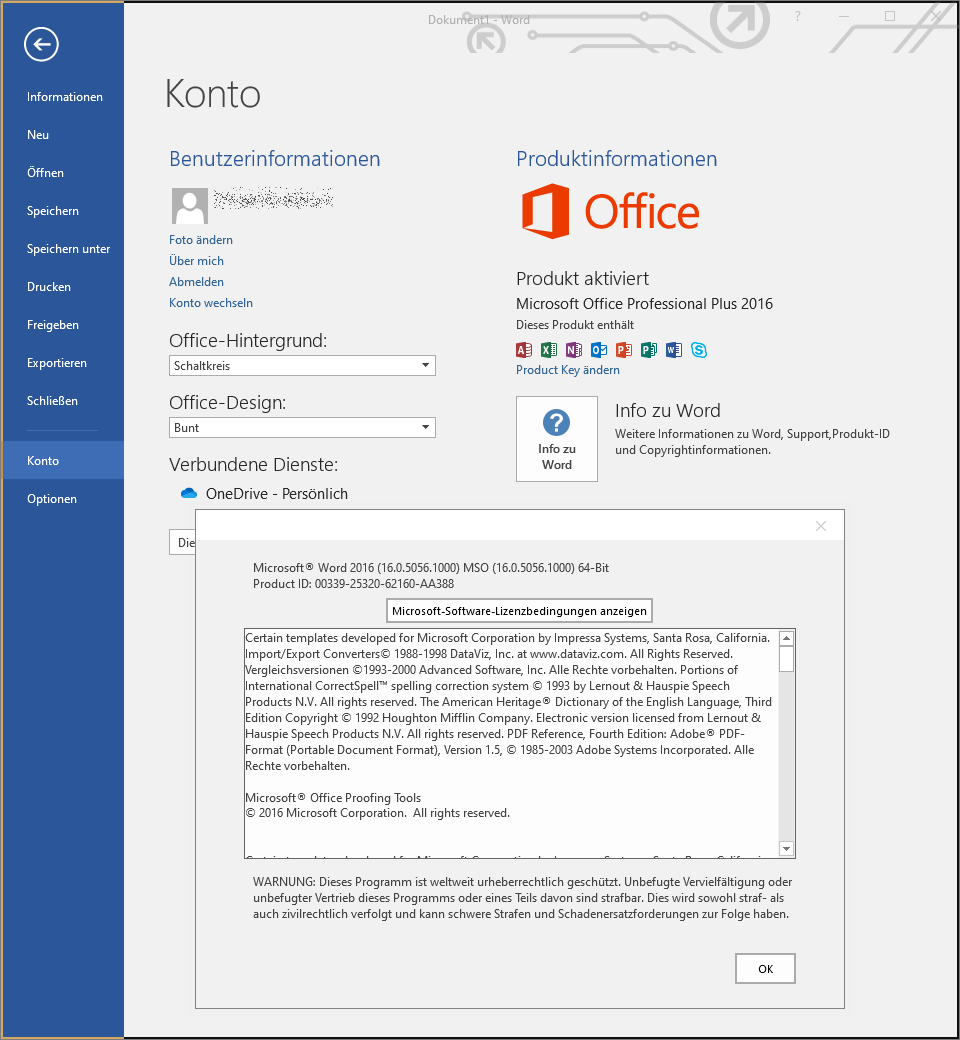Go to the Drucken page
The image size is (960, 1040).
point(48,287)
